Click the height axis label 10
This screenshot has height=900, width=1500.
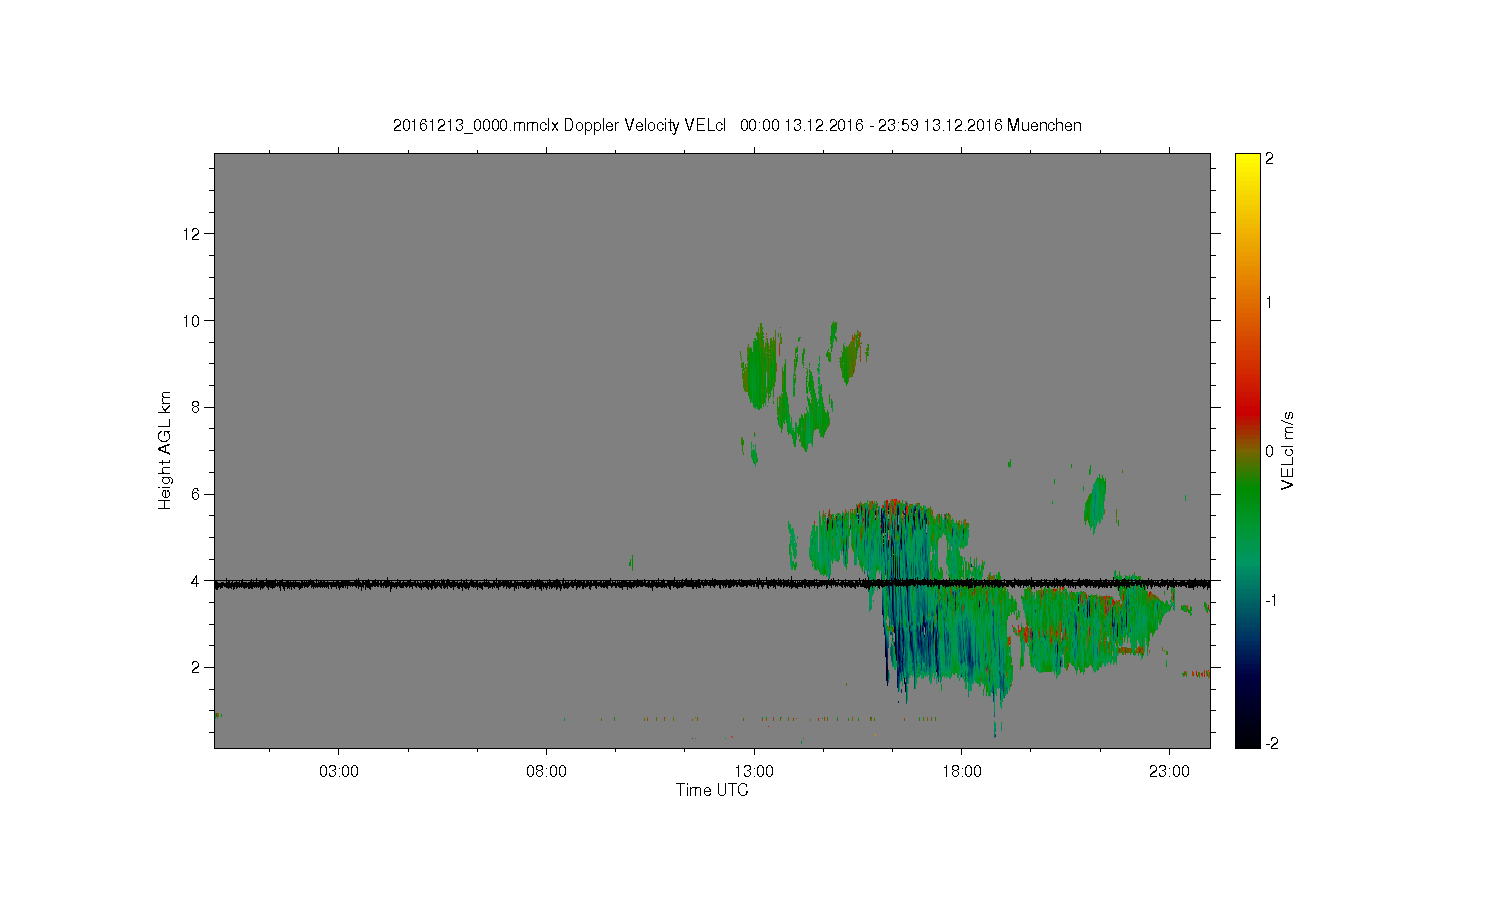pyautogui.click(x=193, y=321)
